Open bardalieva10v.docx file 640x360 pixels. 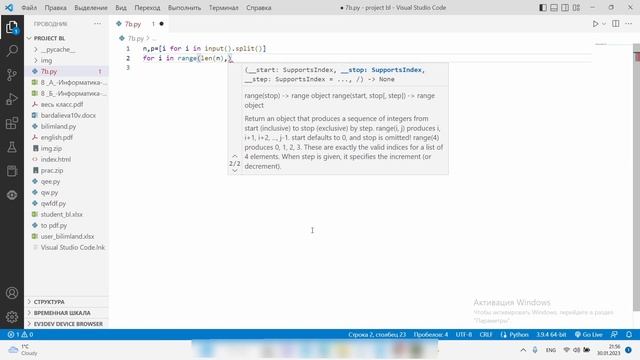[x=68, y=116]
